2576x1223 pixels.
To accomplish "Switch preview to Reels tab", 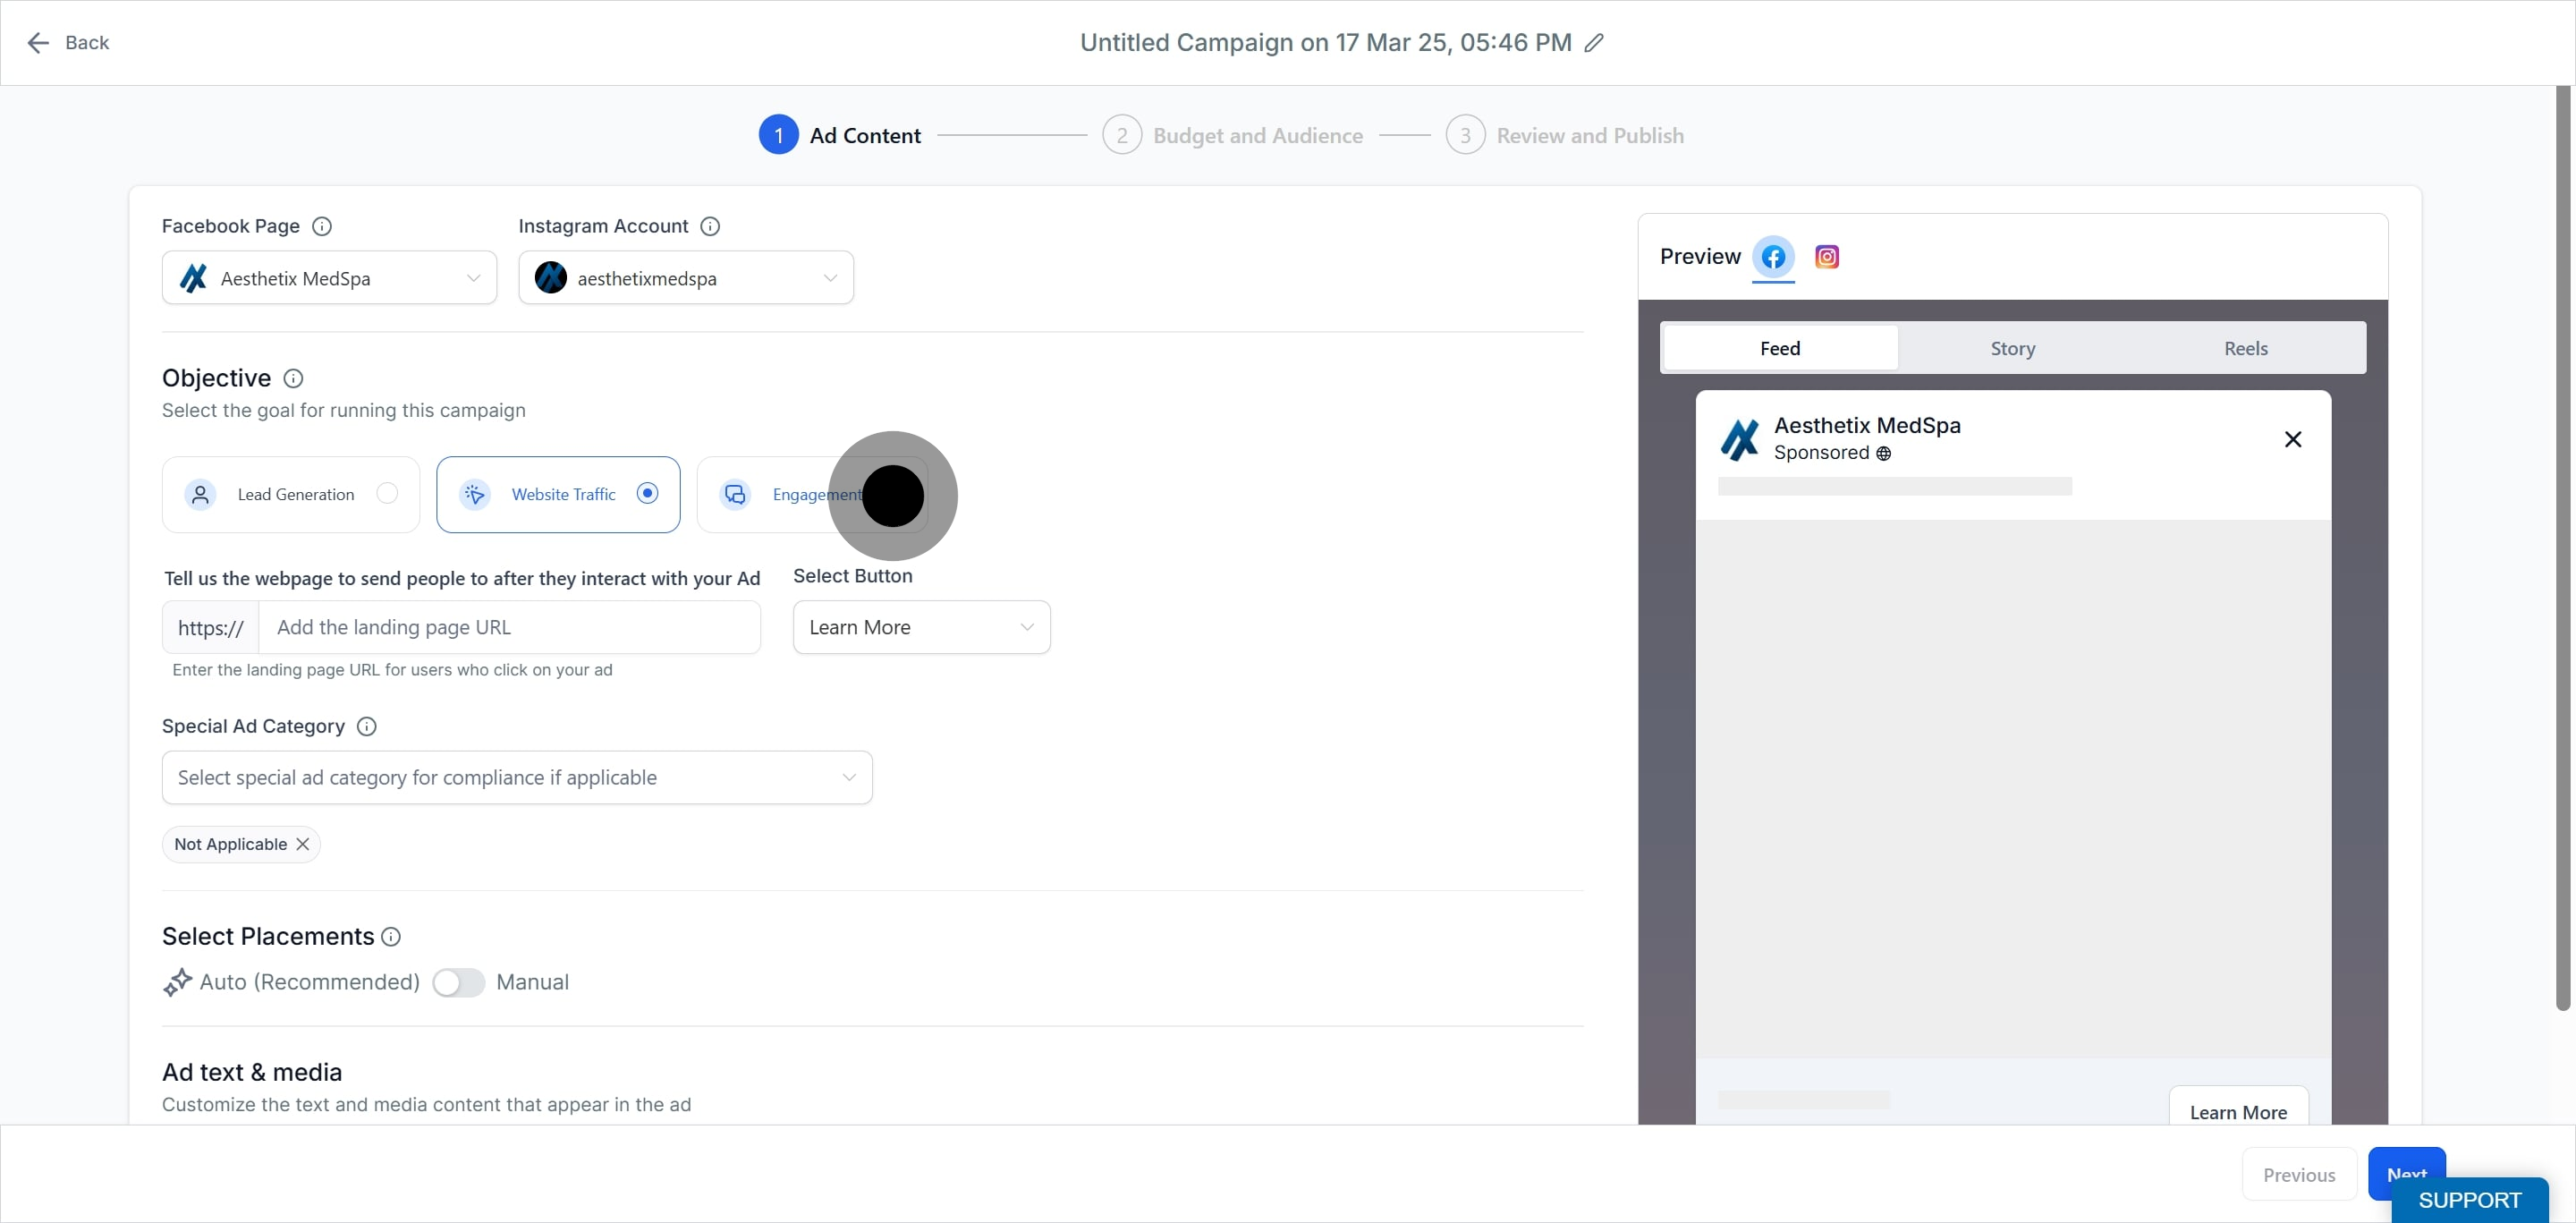I will (2245, 348).
